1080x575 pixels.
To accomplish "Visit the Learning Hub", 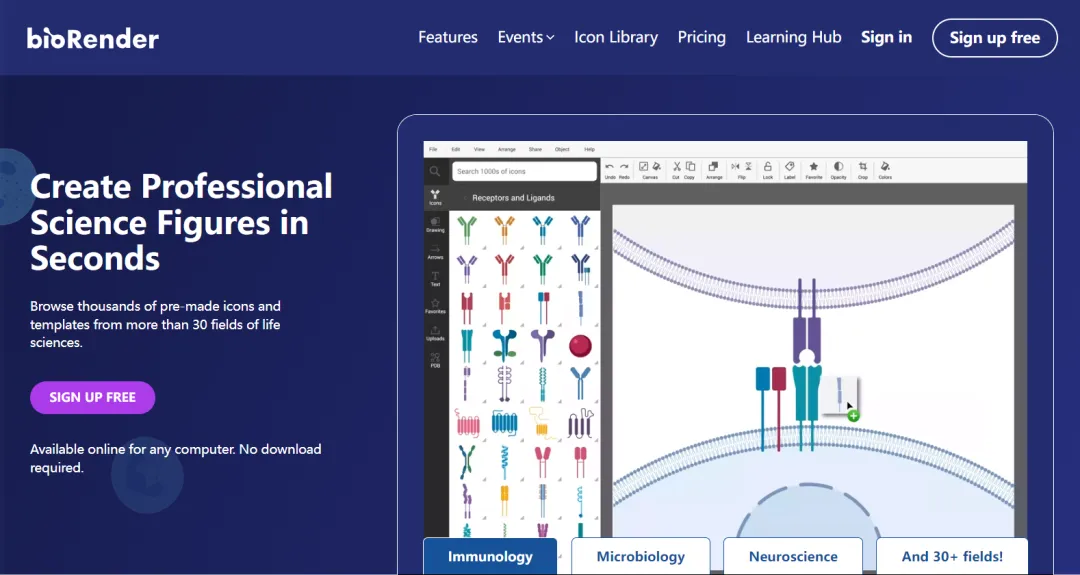I will pos(793,37).
